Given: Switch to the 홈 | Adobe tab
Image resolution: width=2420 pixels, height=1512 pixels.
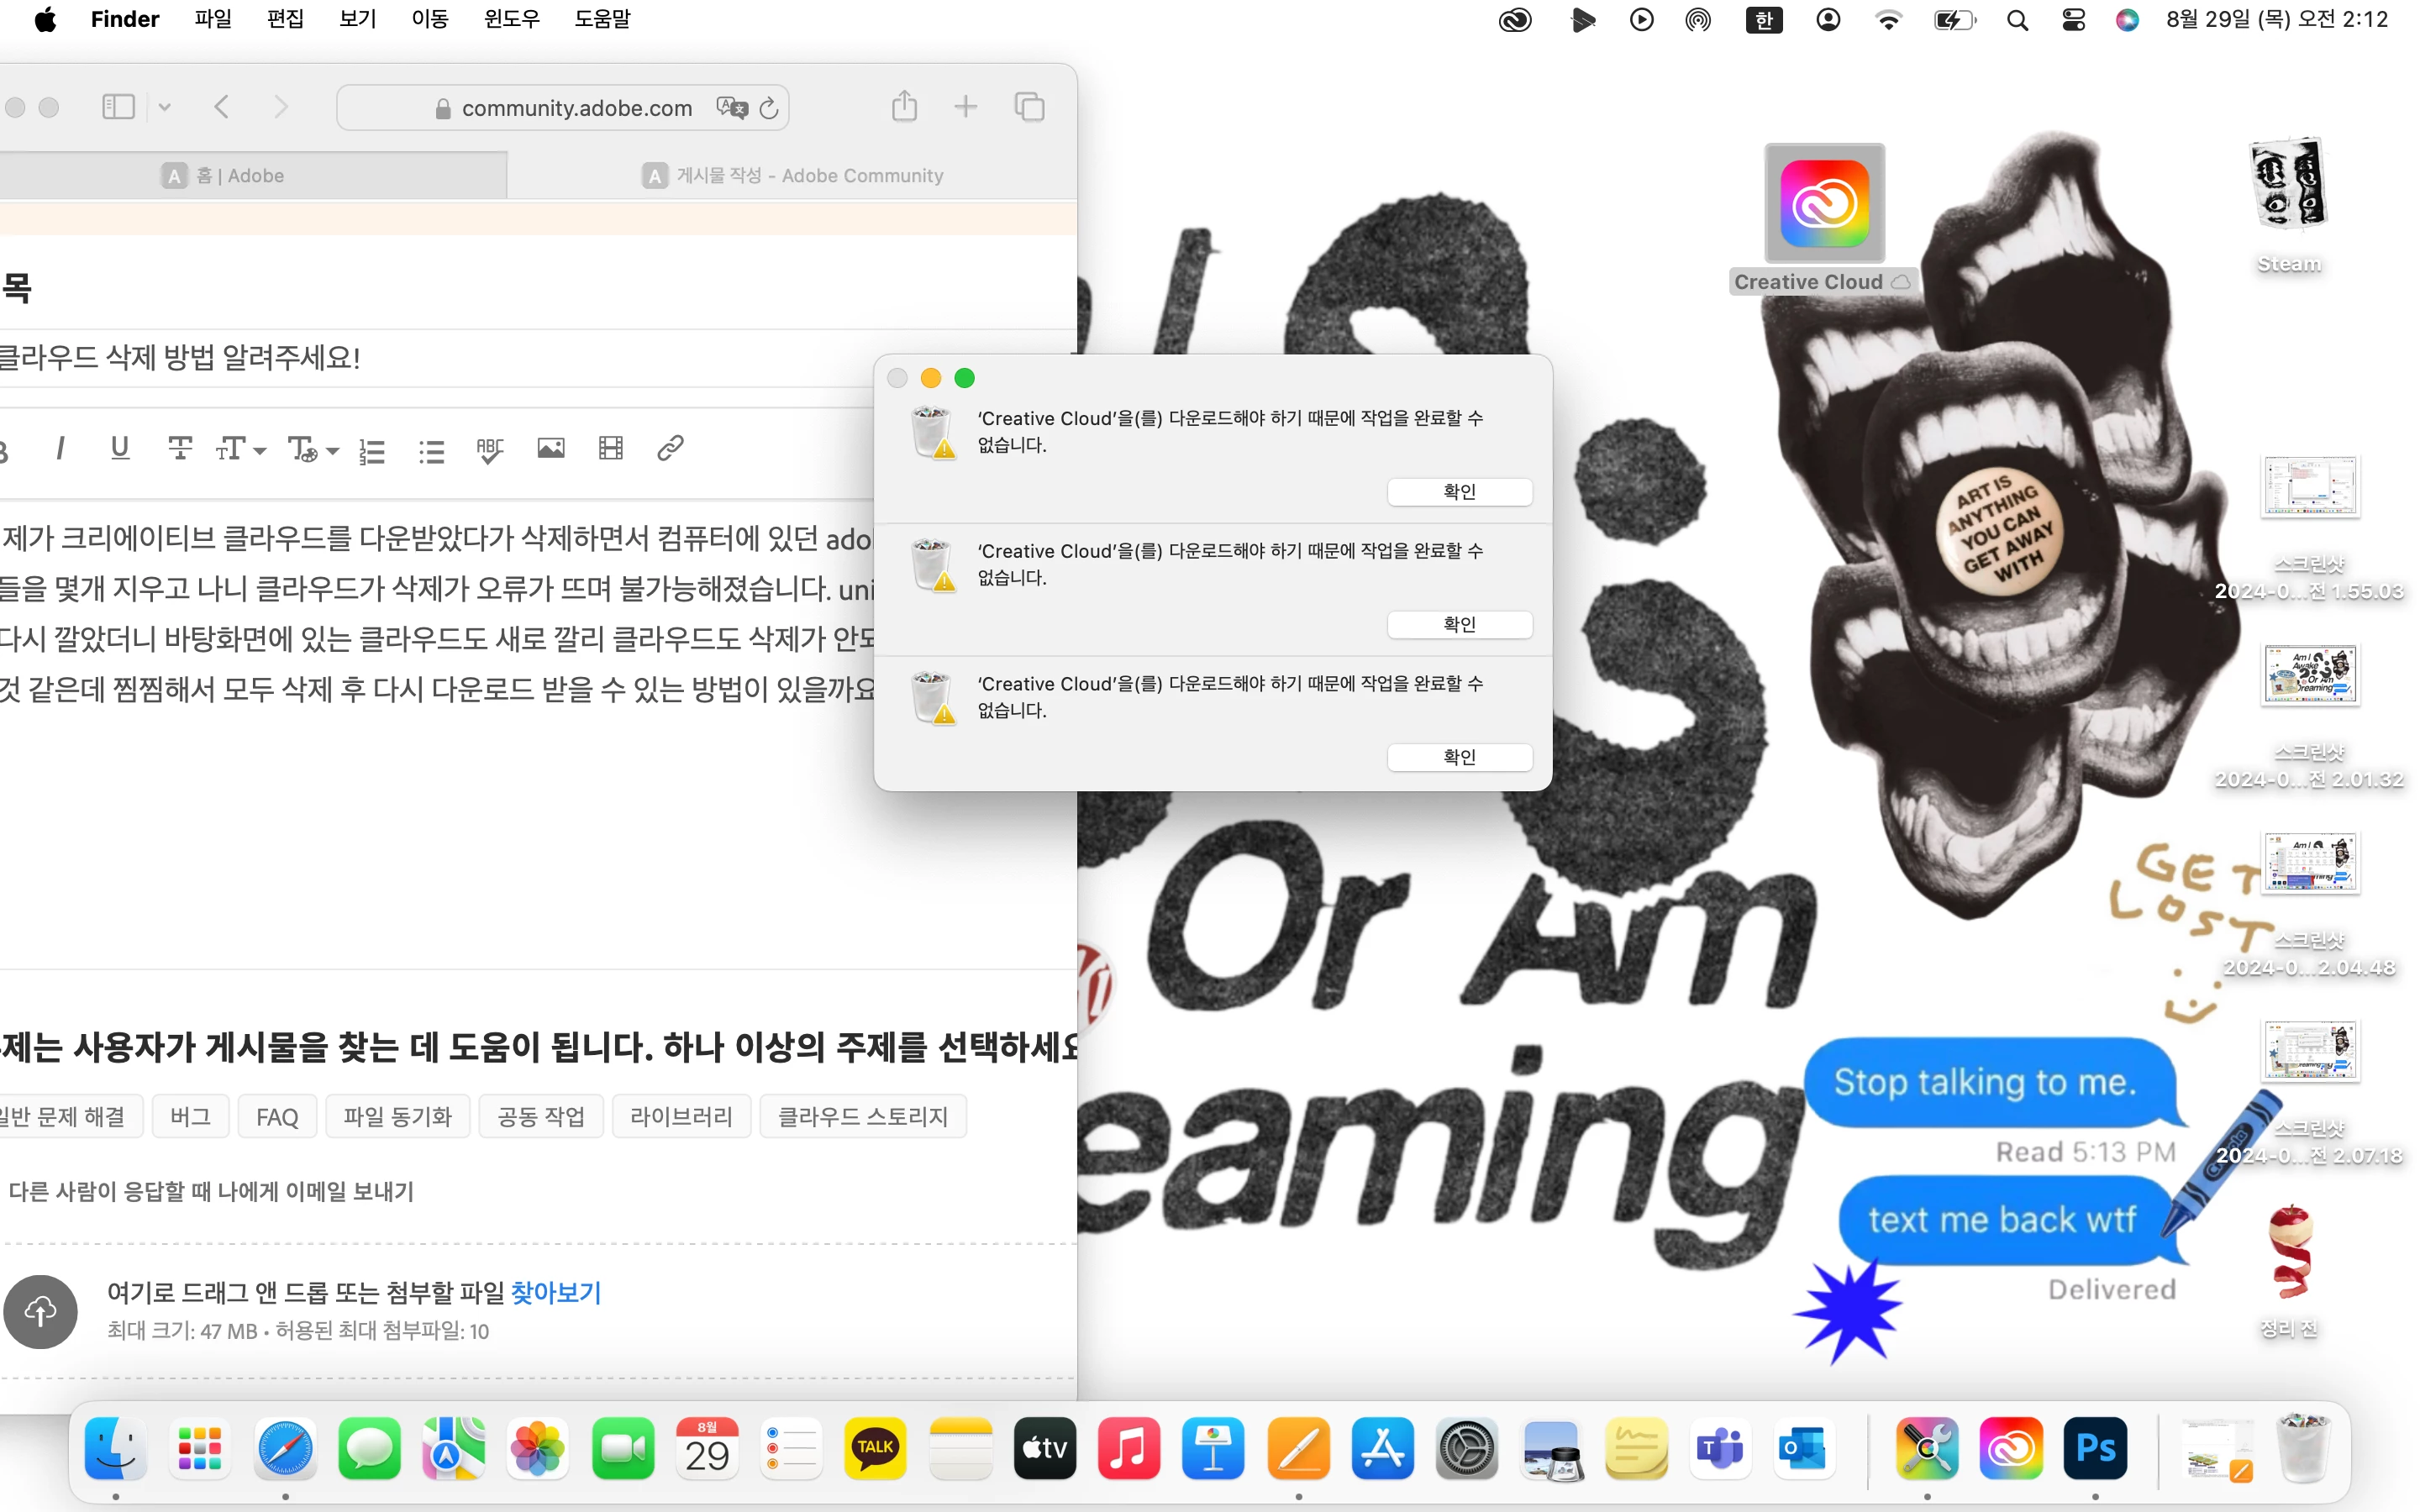Looking at the screenshot, I should coord(240,176).
